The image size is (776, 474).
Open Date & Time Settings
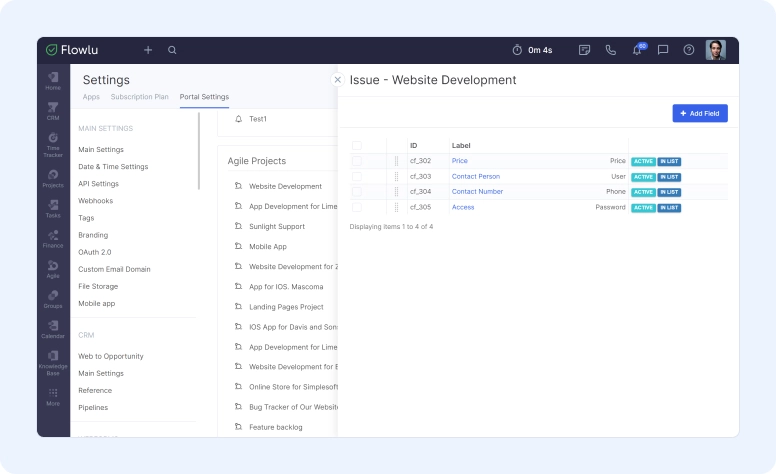[113, 167]
